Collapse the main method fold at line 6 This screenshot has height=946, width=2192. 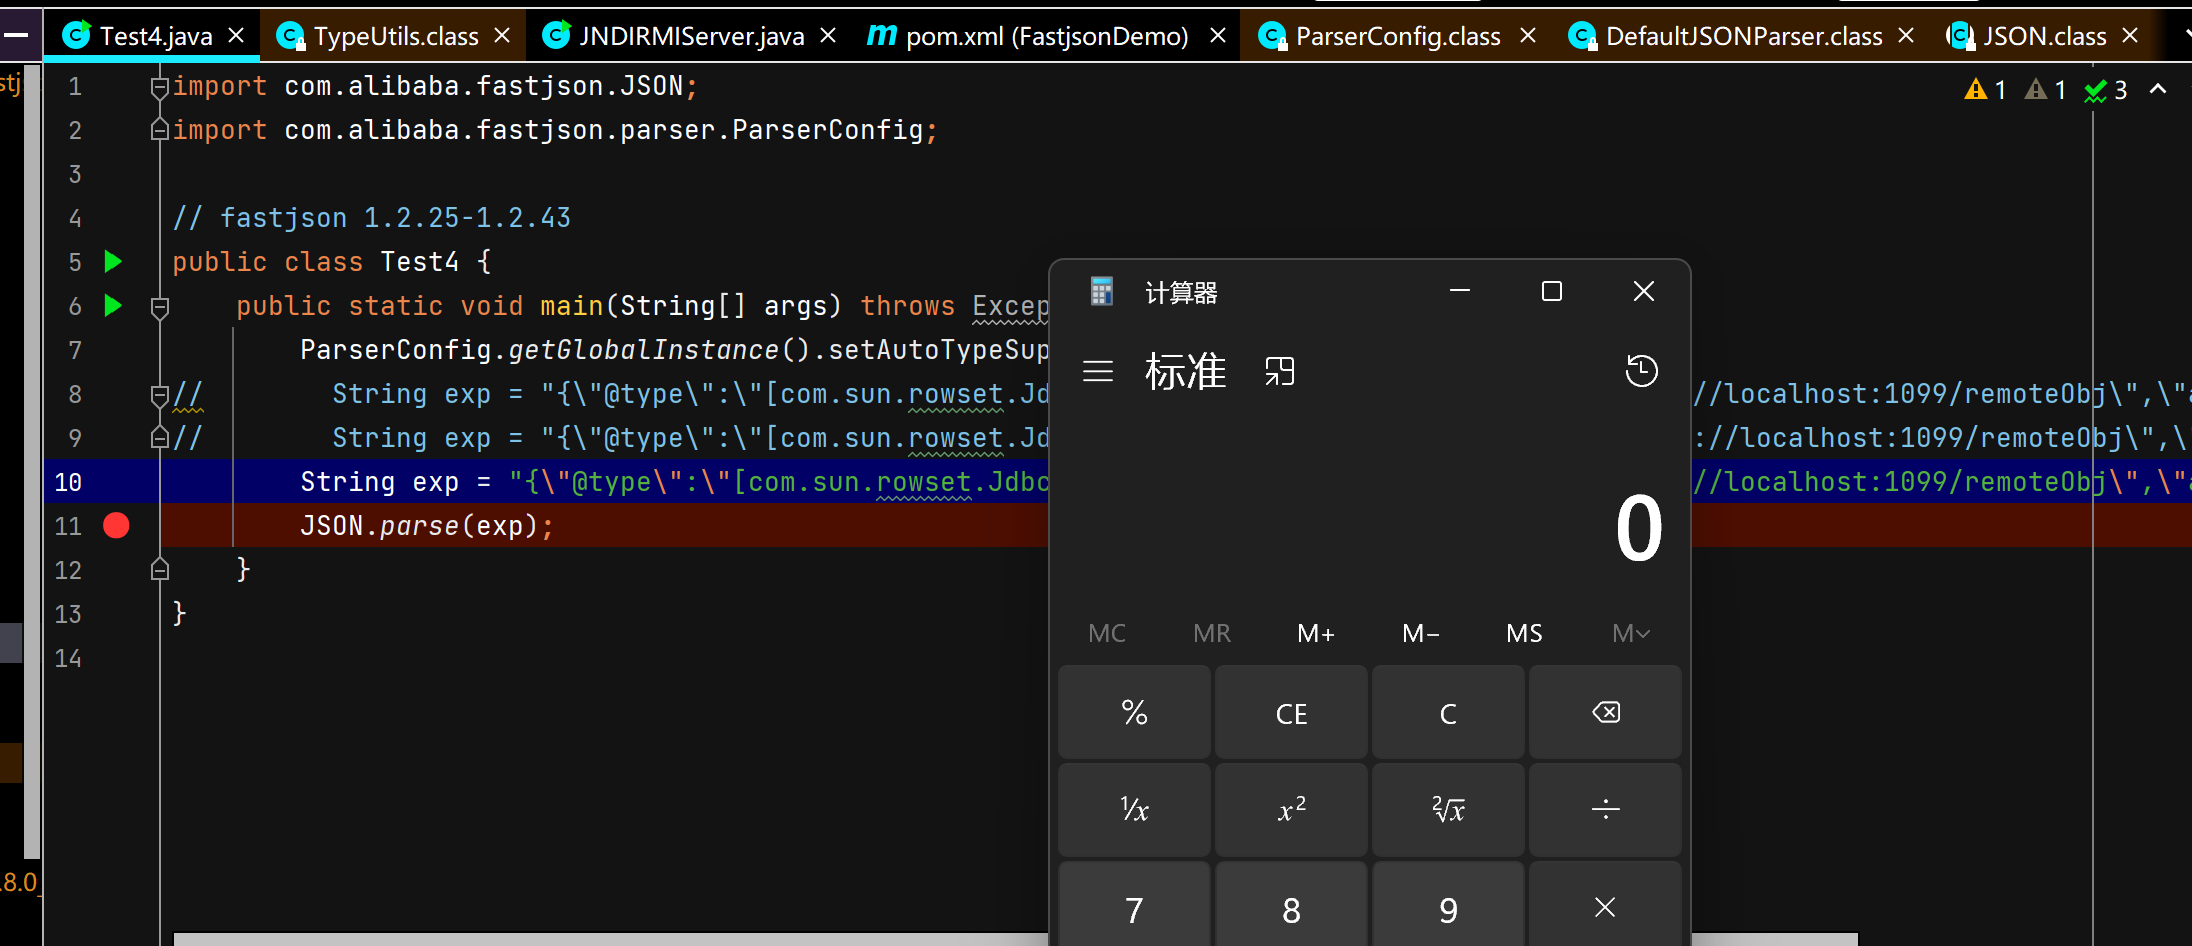(159, 307)
